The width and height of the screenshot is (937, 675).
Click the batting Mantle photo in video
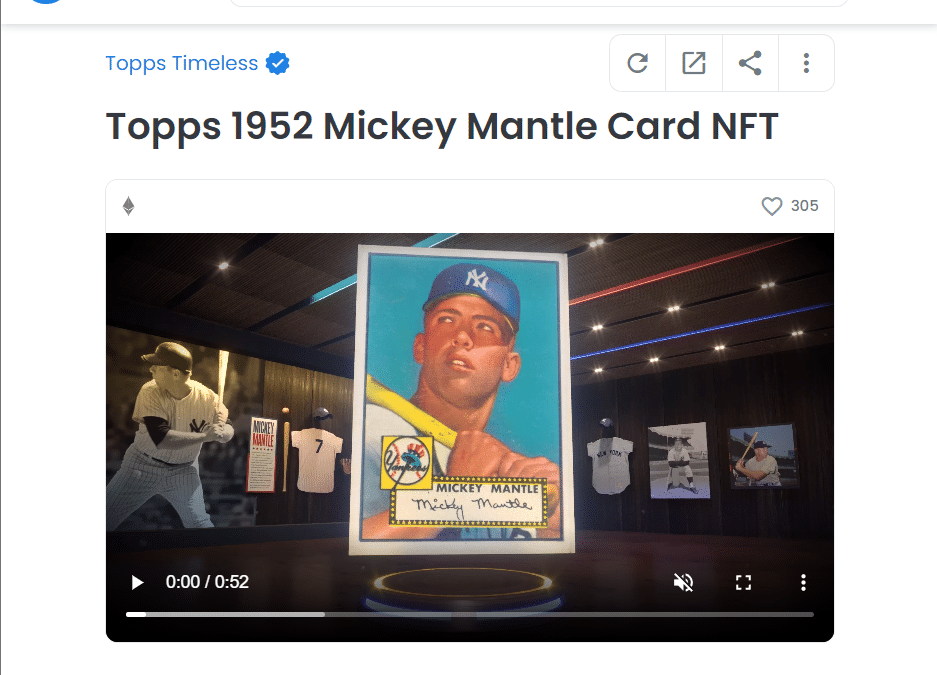tap(170, 435)
